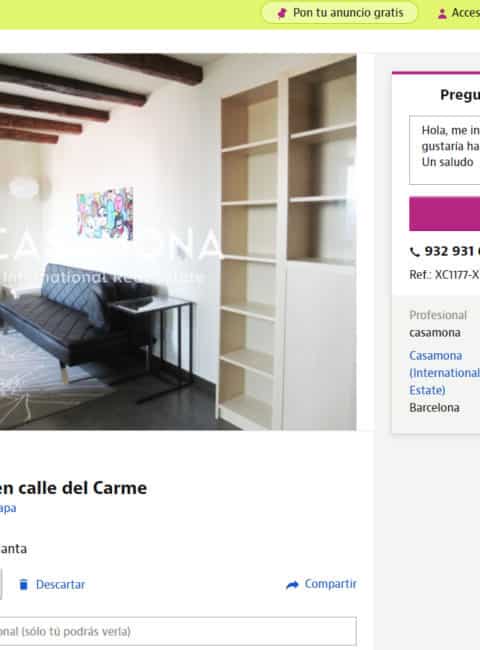Open the map link under the title
480x650 pixels.
[8, 508]
